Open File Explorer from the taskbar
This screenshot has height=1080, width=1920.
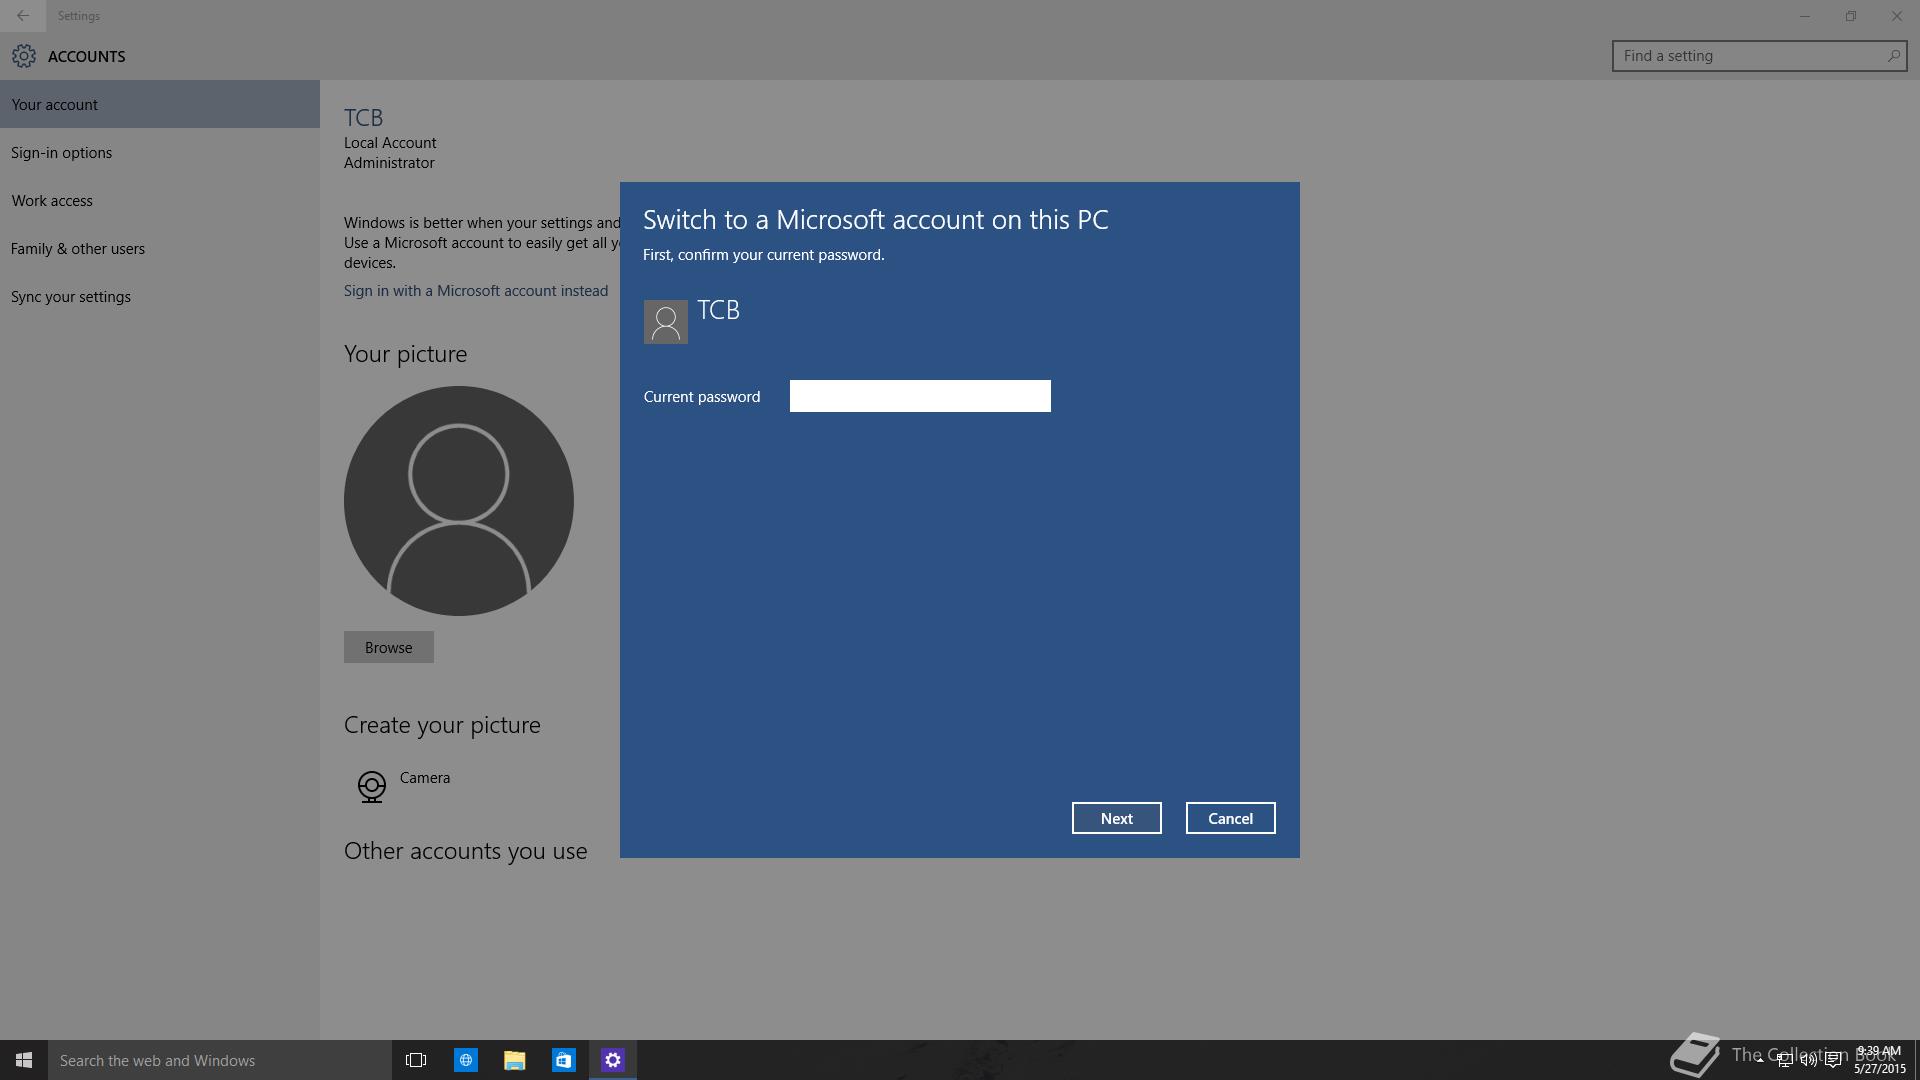515,1060
